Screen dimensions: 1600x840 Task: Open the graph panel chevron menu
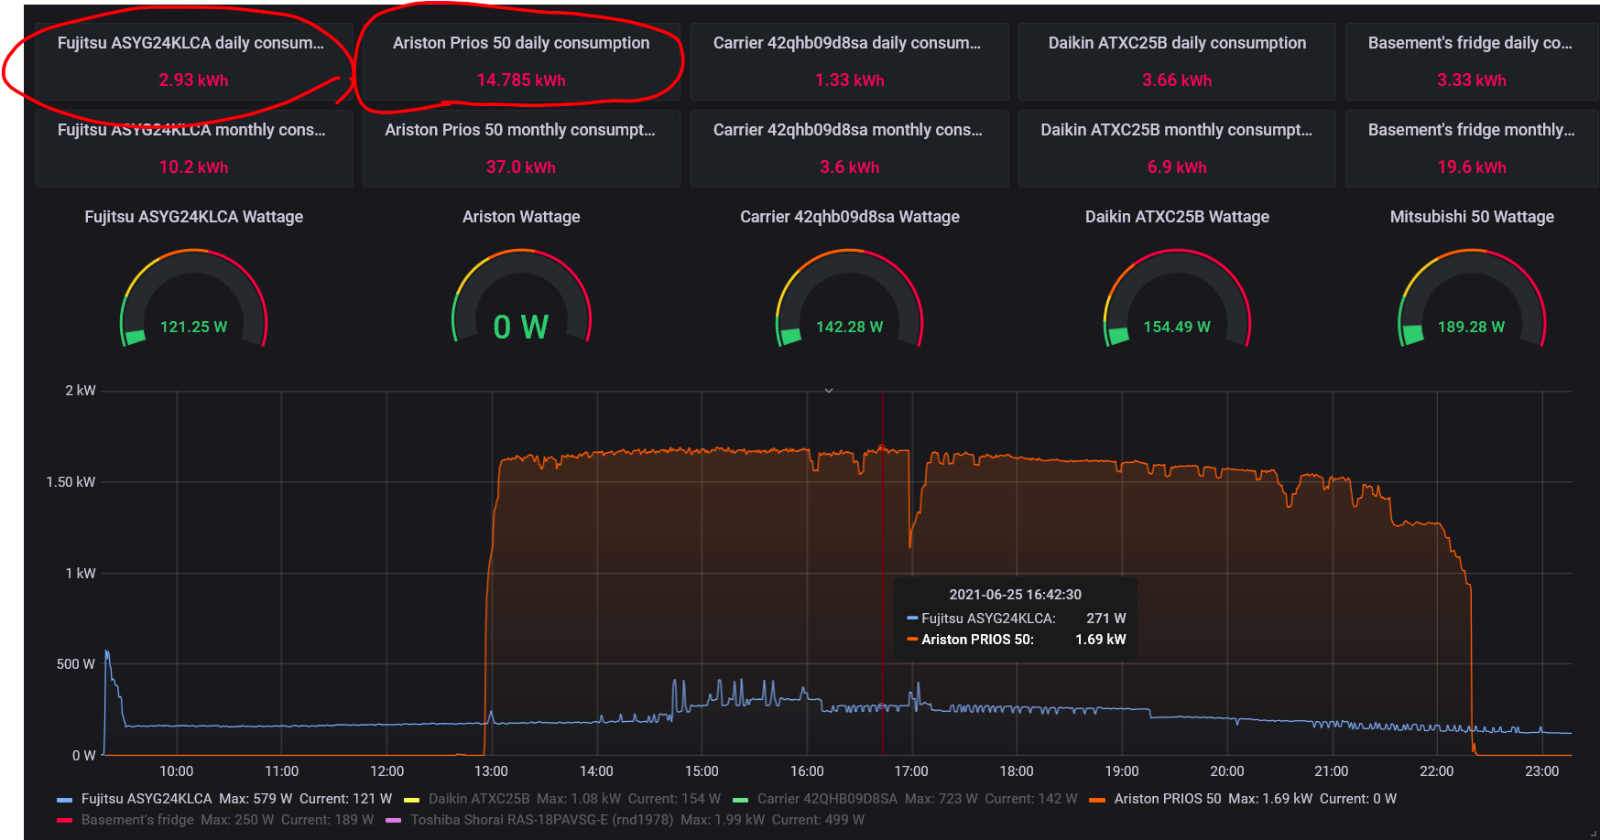829,391
